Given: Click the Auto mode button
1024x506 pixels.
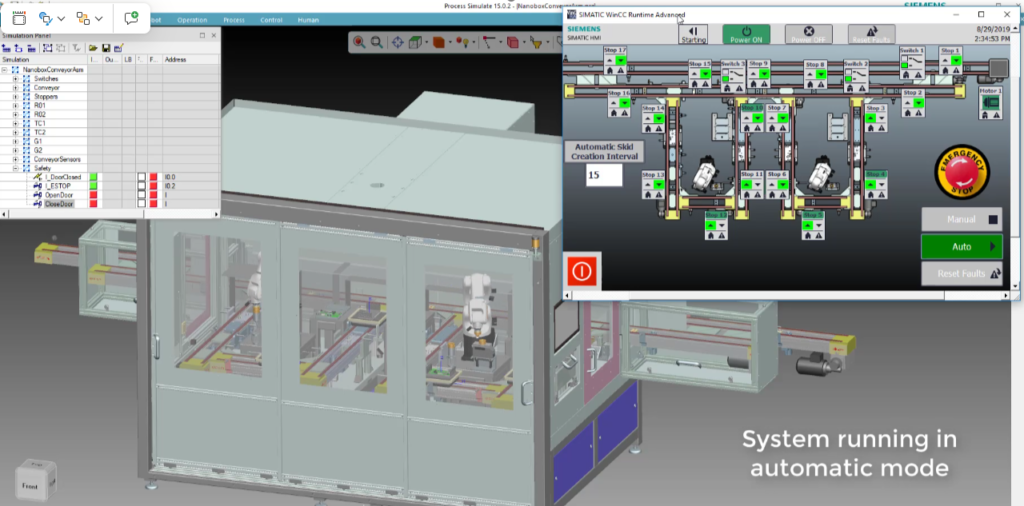Looking at the screenshot, I should (961, 247).
